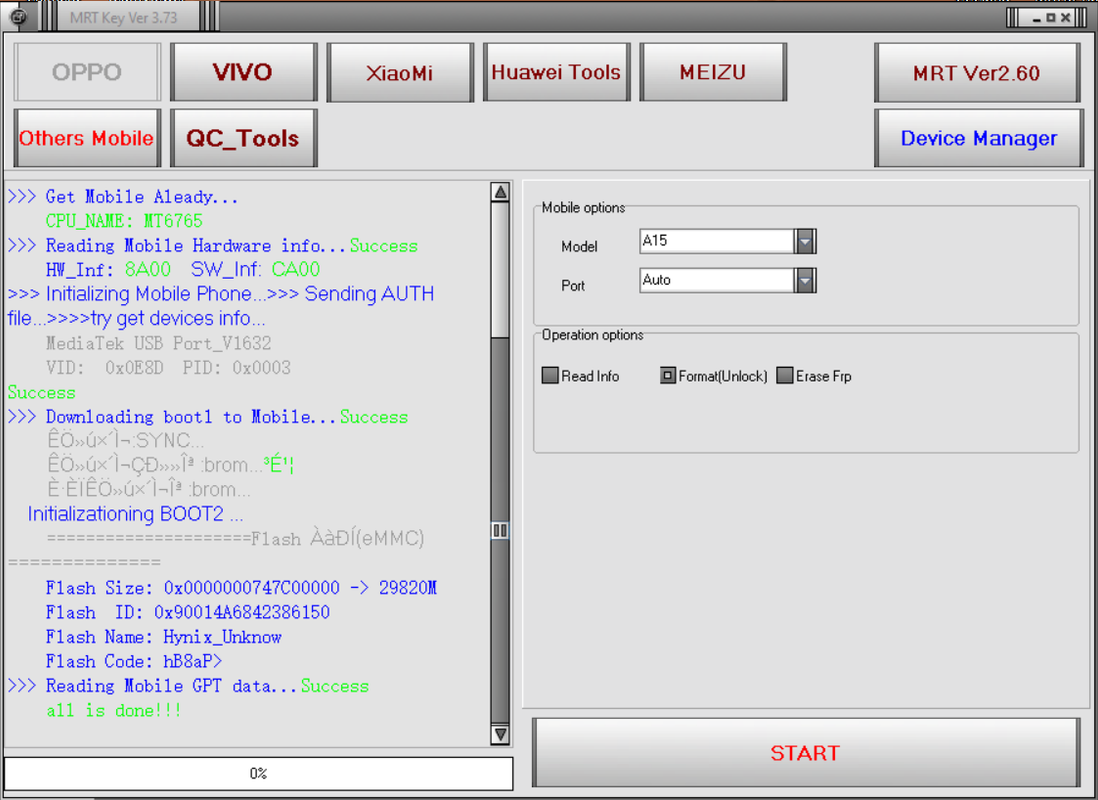Viewport: 1098px width, 800px height.
Task: Click the Reading Mobile GPT data line
Action: click(188, 686)
